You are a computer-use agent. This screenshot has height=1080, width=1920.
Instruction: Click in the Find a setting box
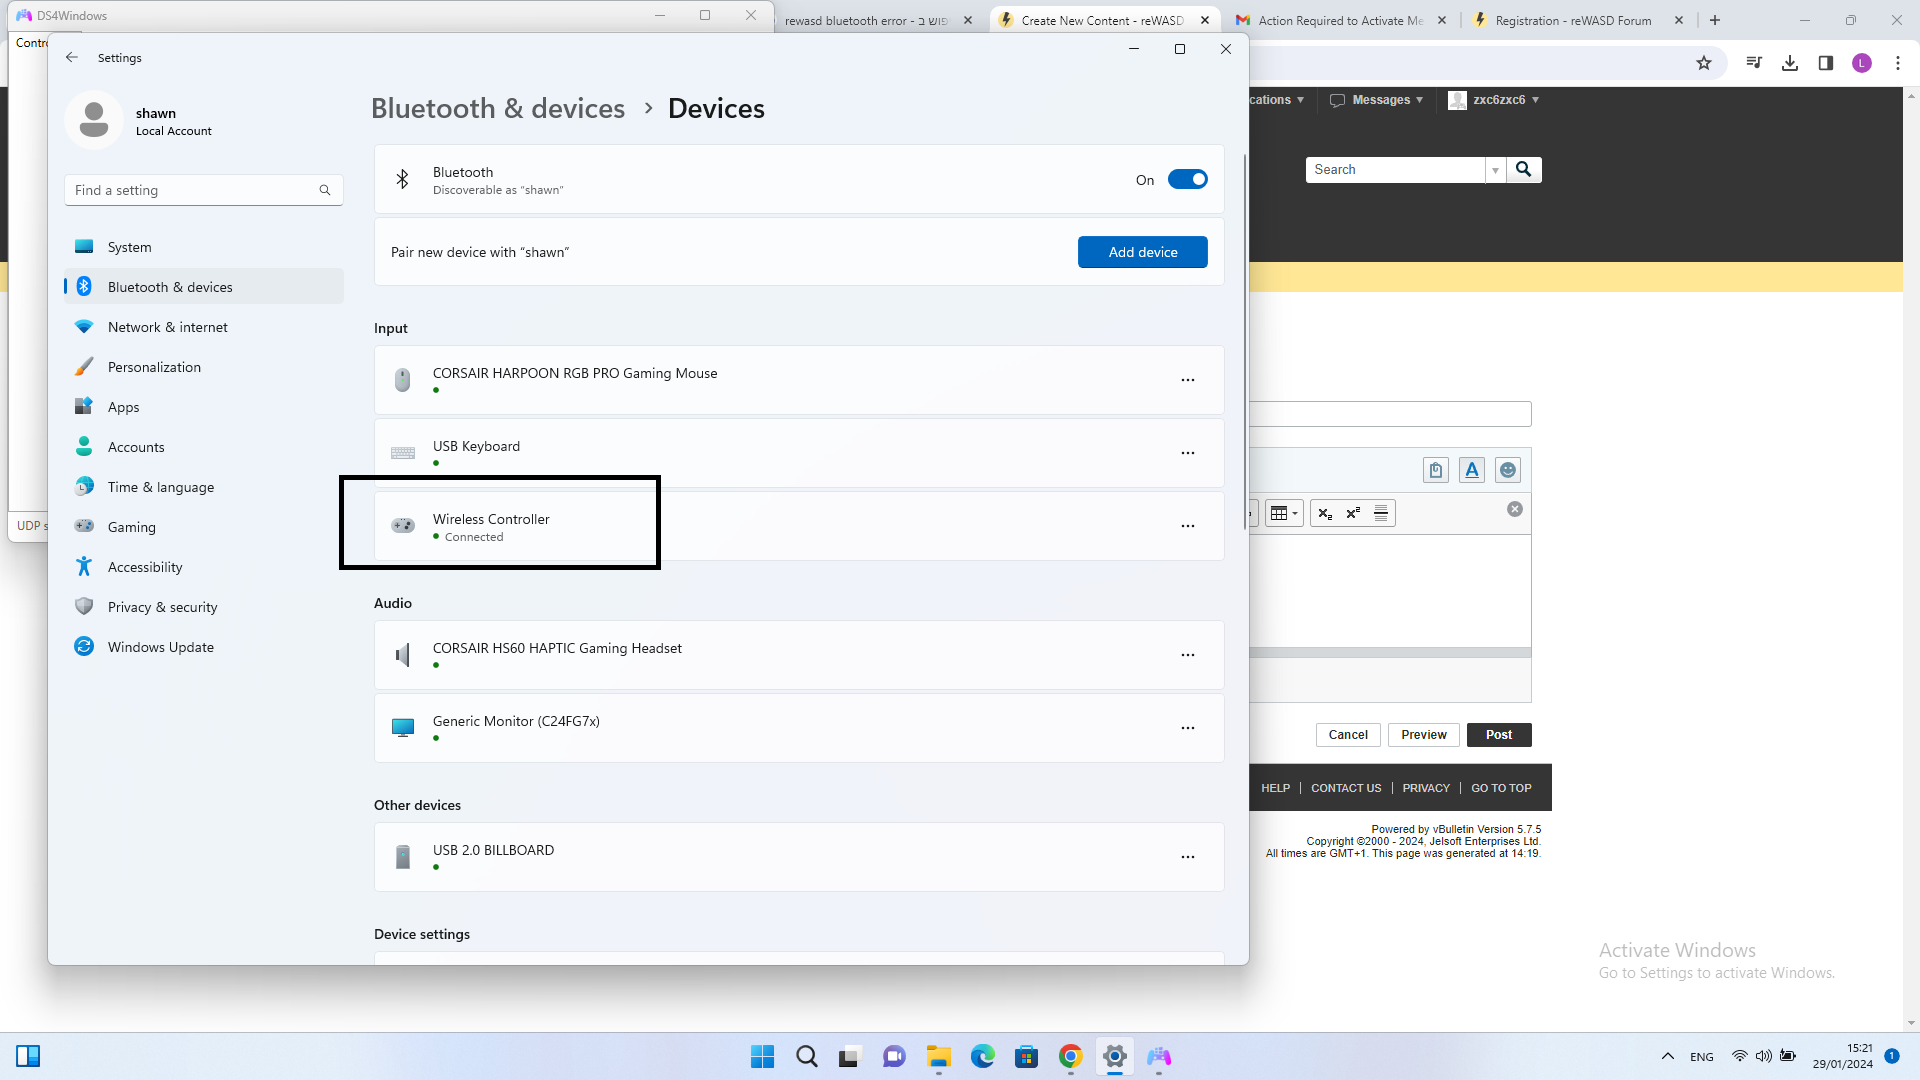195,190
